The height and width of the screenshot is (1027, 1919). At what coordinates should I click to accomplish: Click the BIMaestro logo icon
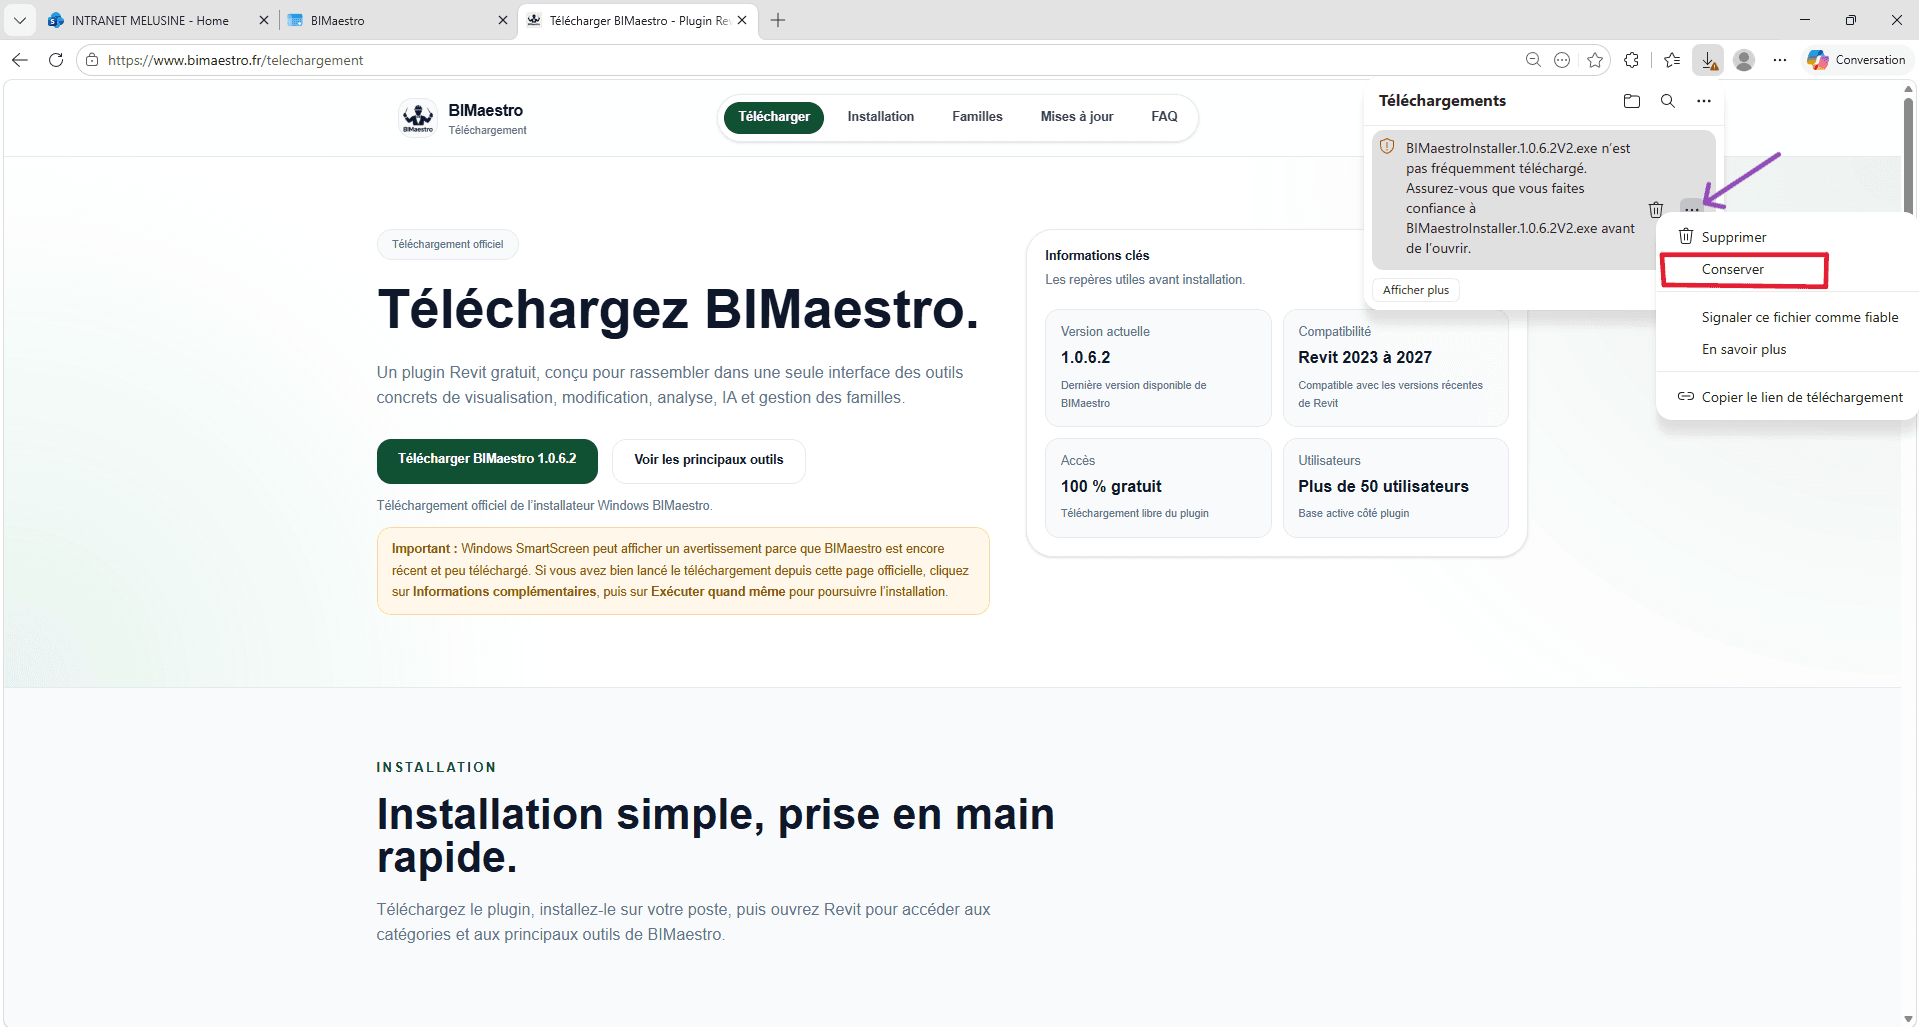418,117
